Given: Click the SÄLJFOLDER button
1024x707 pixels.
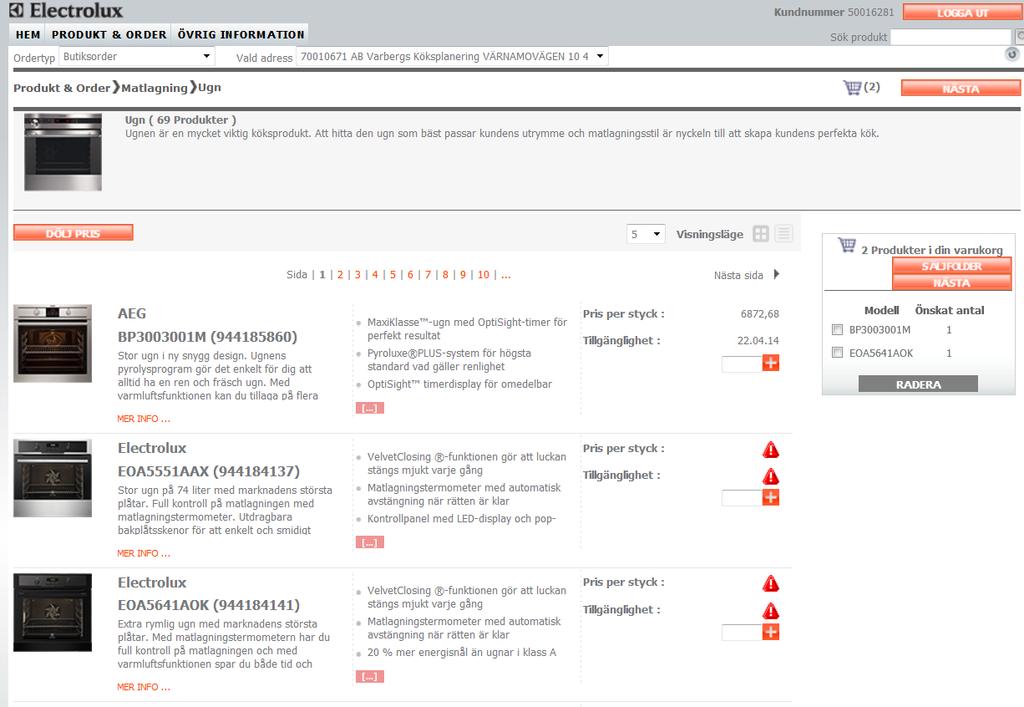Looking at the screenshot, I should pos(952,266).
